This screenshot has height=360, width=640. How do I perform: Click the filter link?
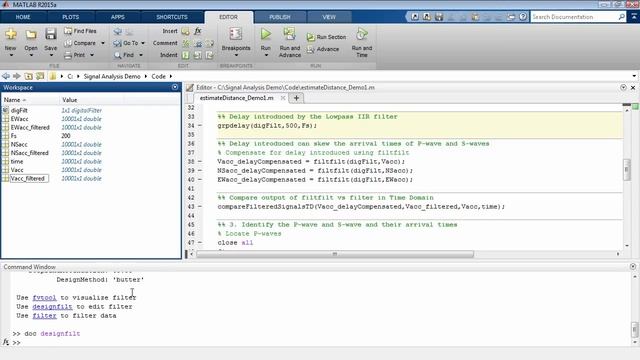pos(44,316)
